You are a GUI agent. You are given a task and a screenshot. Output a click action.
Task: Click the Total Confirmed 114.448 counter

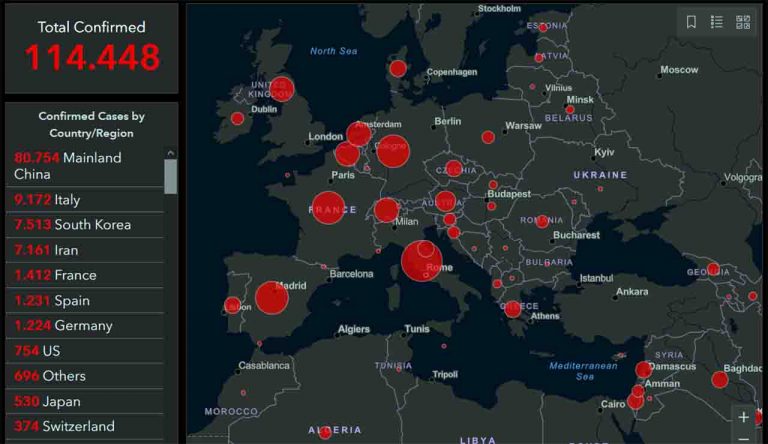91,48
